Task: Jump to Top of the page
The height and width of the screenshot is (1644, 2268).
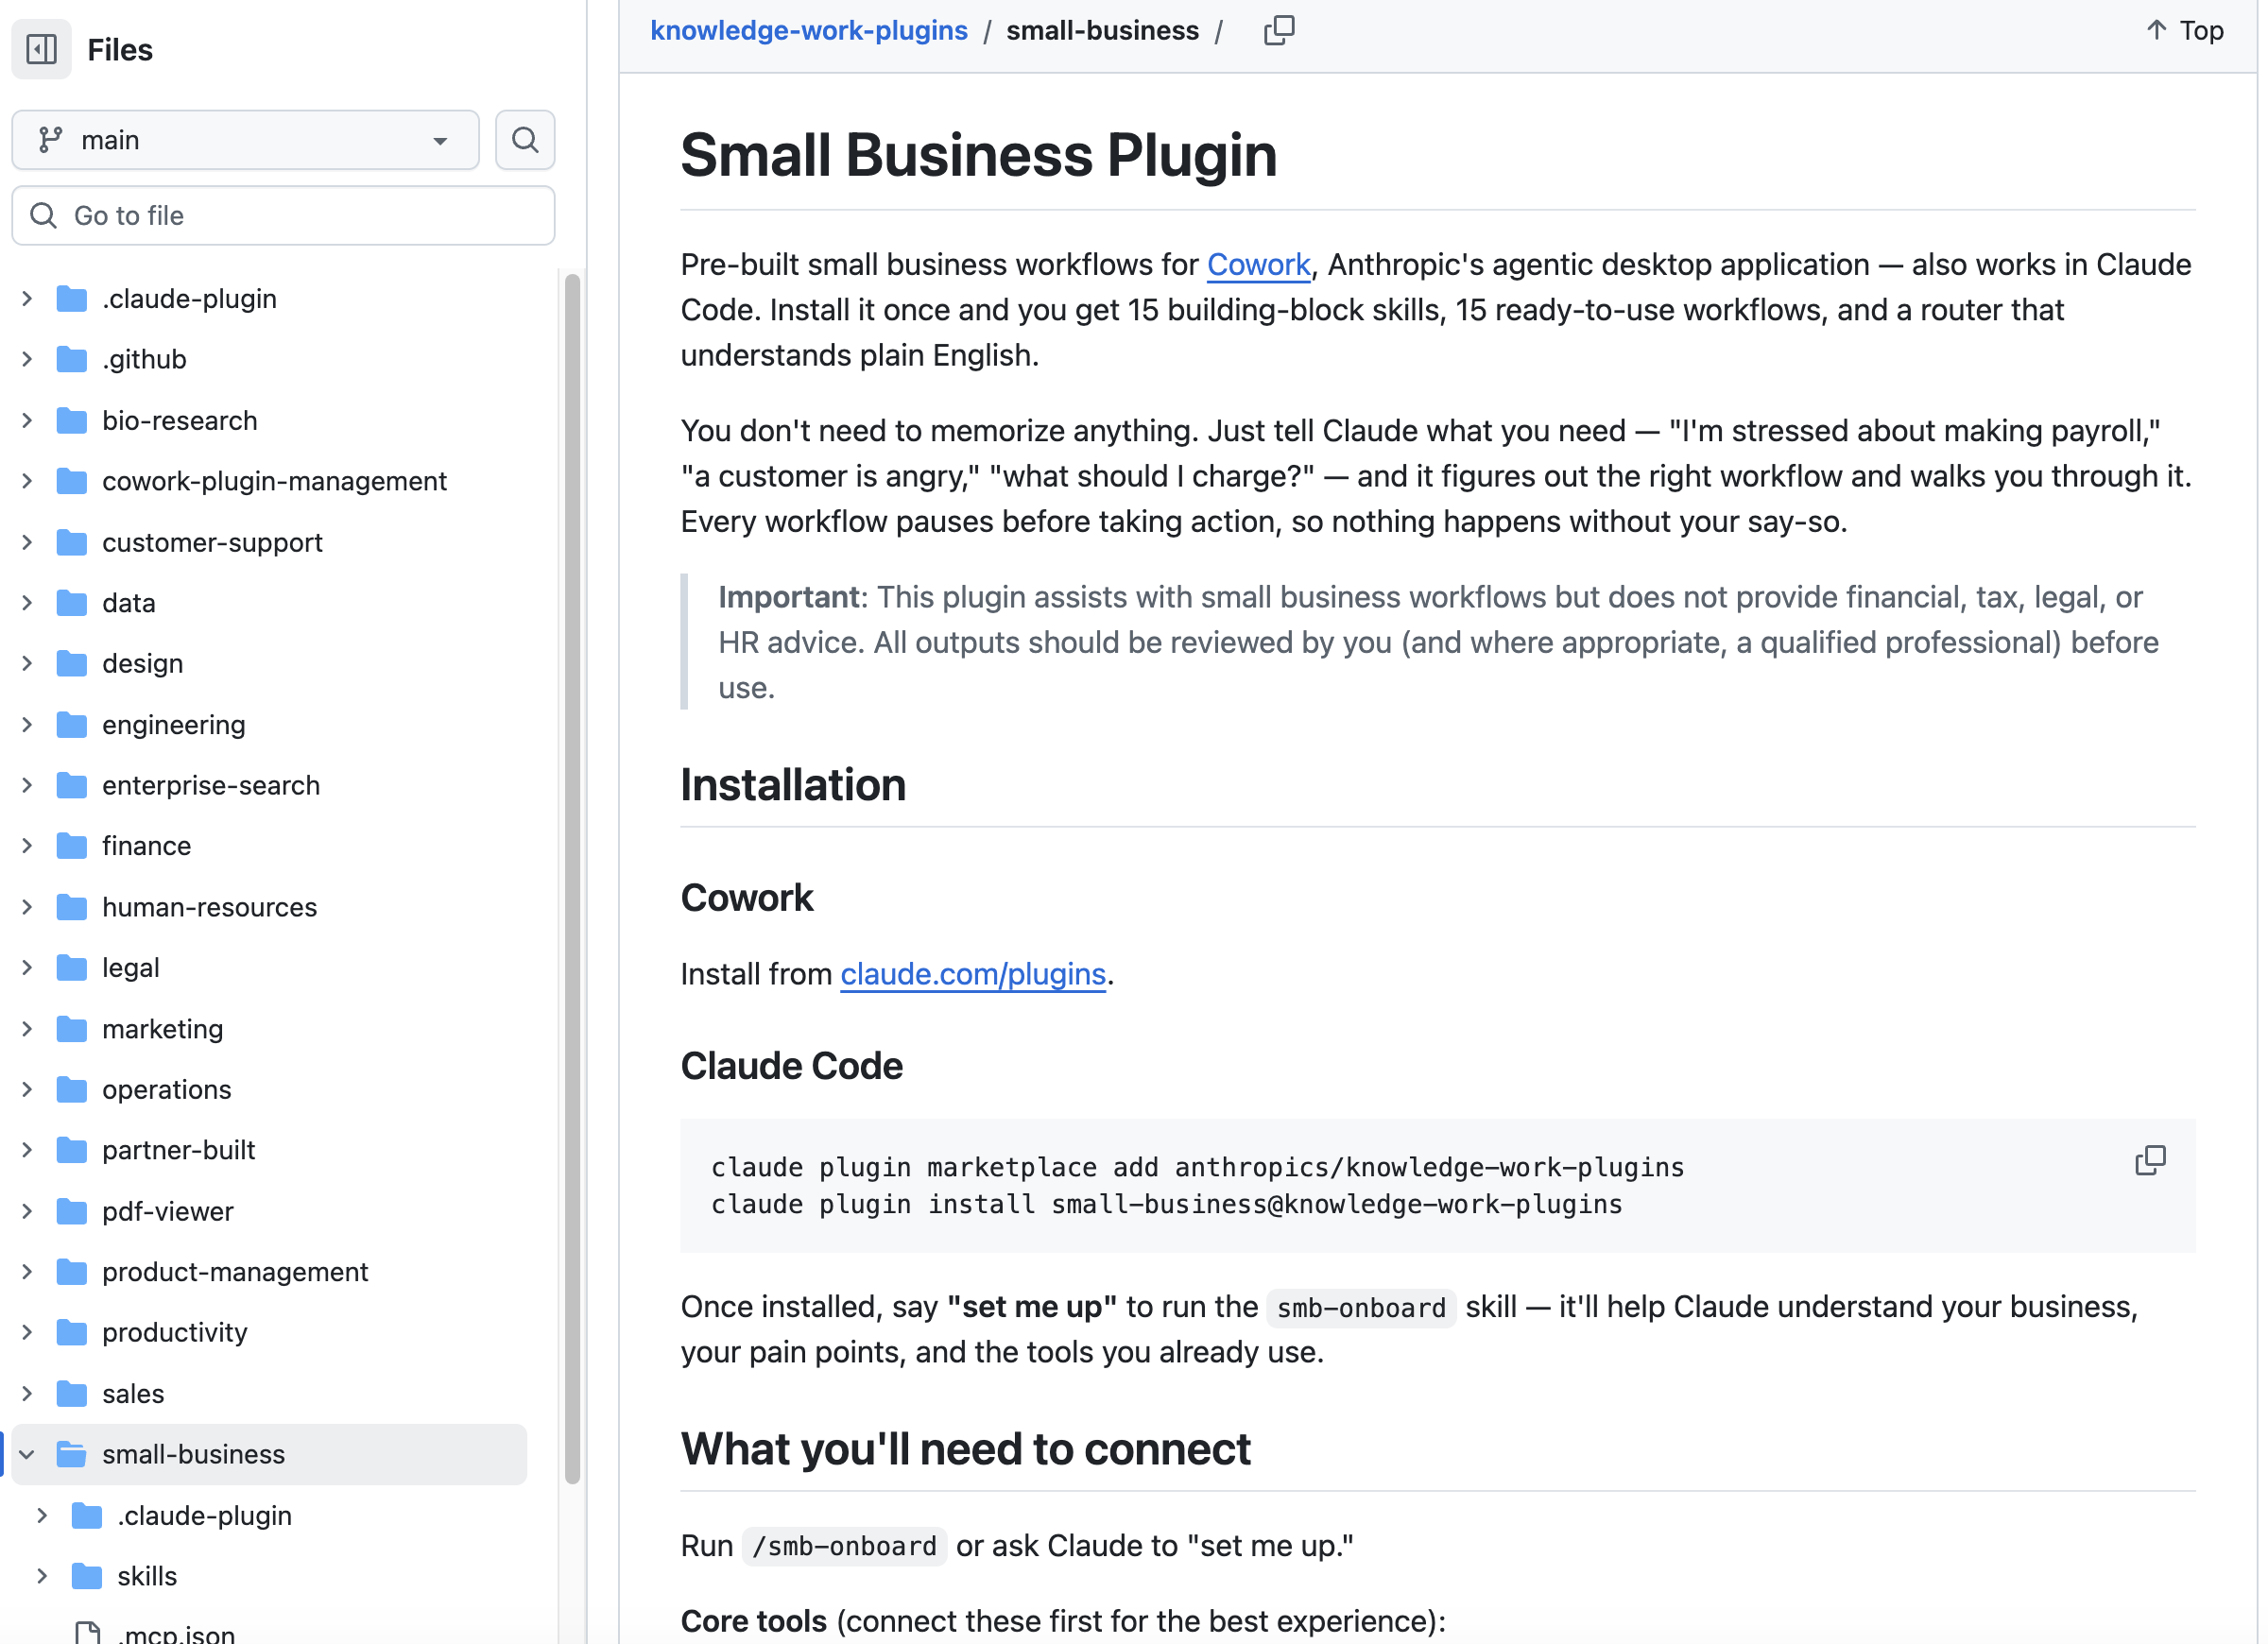Action: tap(2185, 30)
